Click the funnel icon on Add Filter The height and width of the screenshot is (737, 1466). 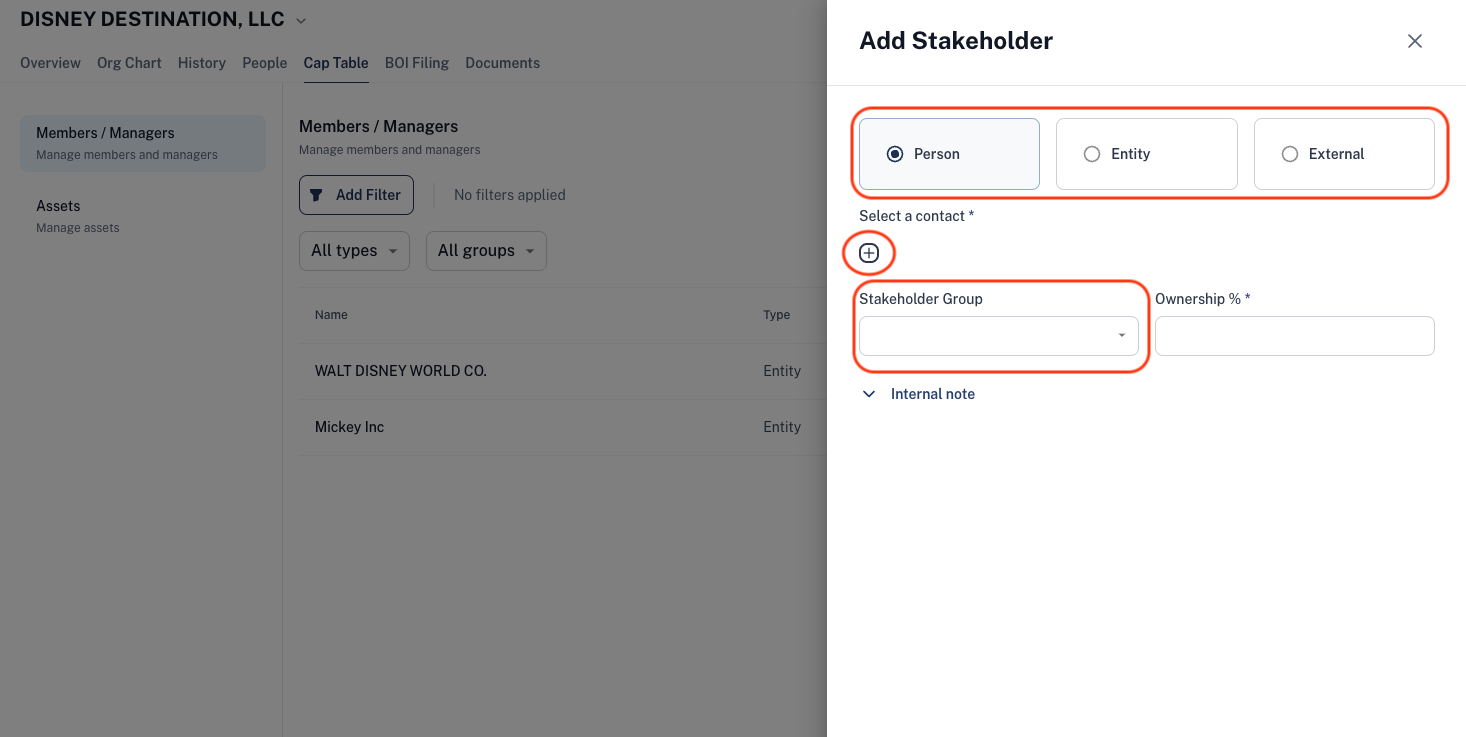point(316,195)
